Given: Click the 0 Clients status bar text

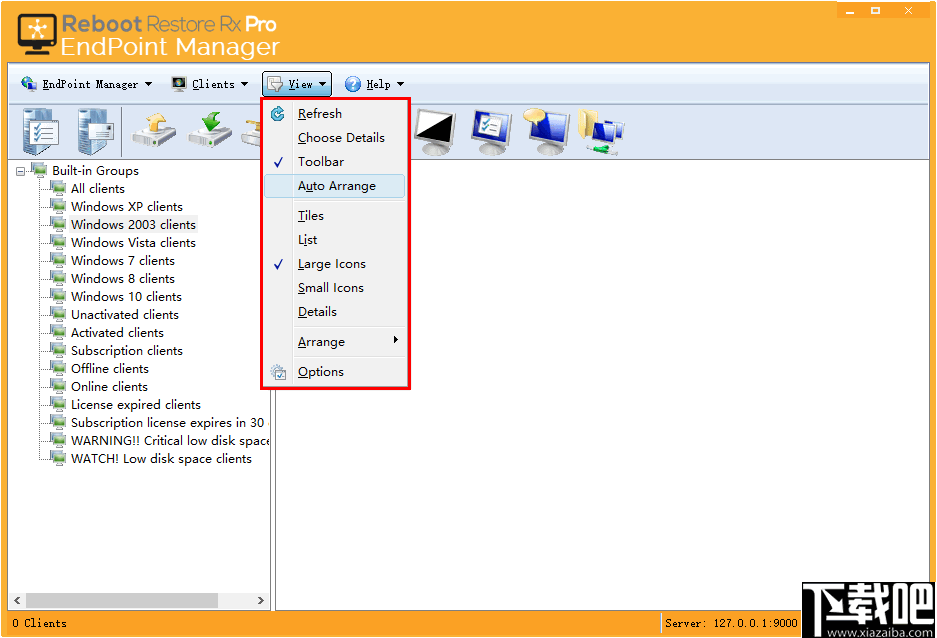Looking at the screenshot, I should pos(39,623).
